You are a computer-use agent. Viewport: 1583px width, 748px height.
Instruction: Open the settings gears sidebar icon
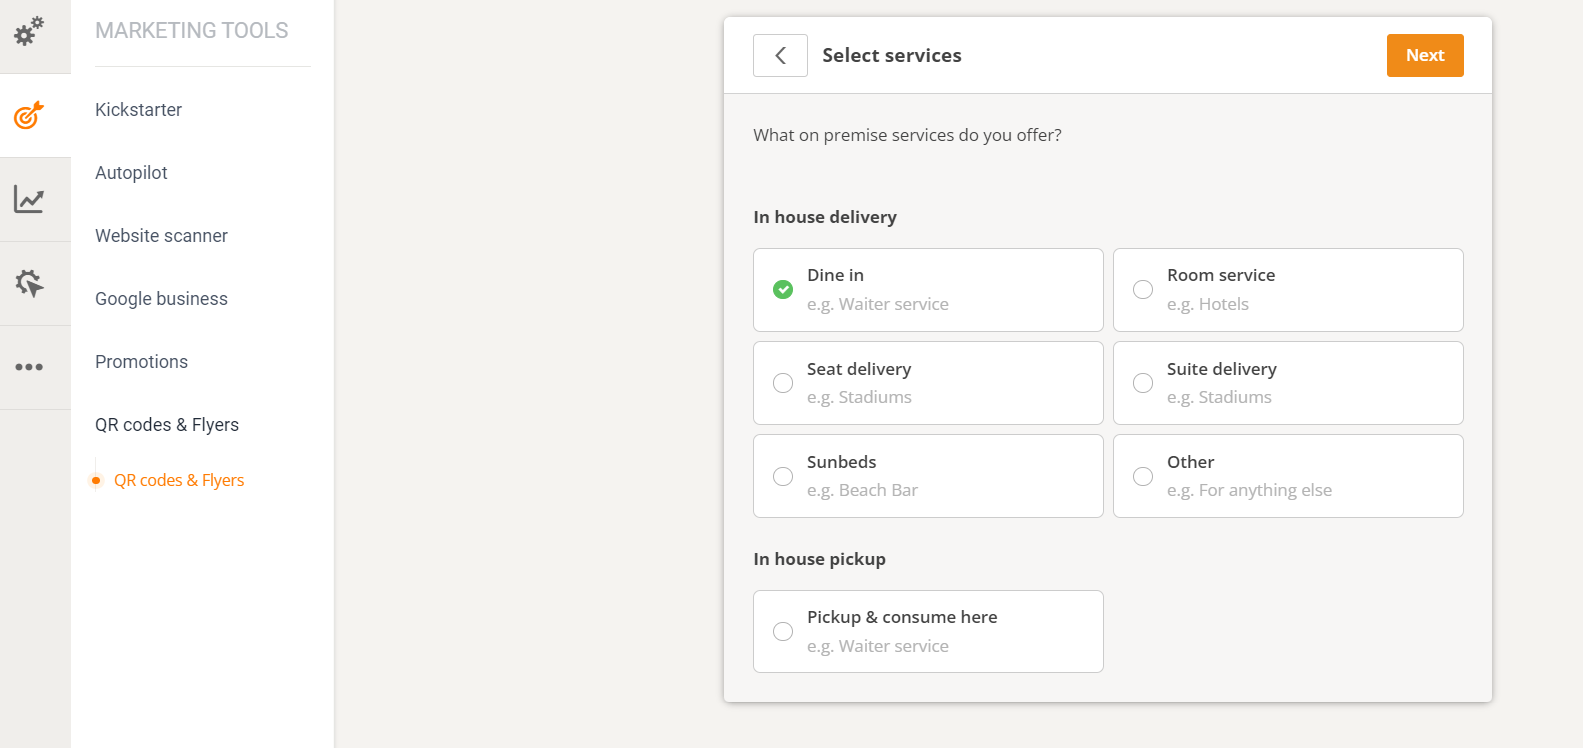(x=29, y=32)
